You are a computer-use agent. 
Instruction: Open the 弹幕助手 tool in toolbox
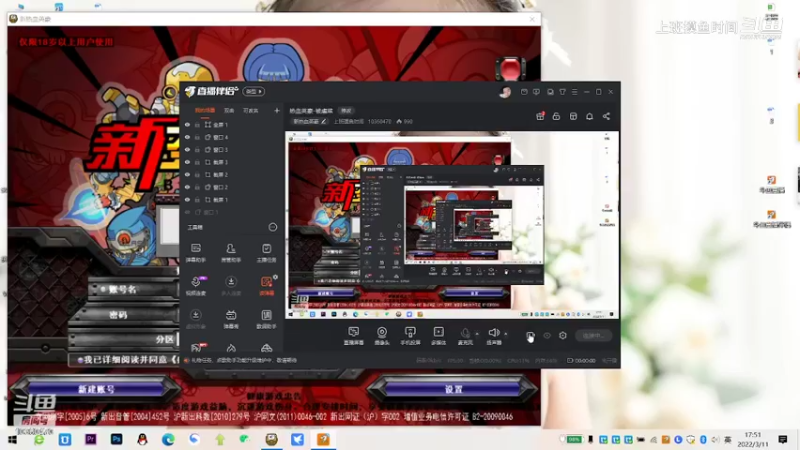[195, 252]
